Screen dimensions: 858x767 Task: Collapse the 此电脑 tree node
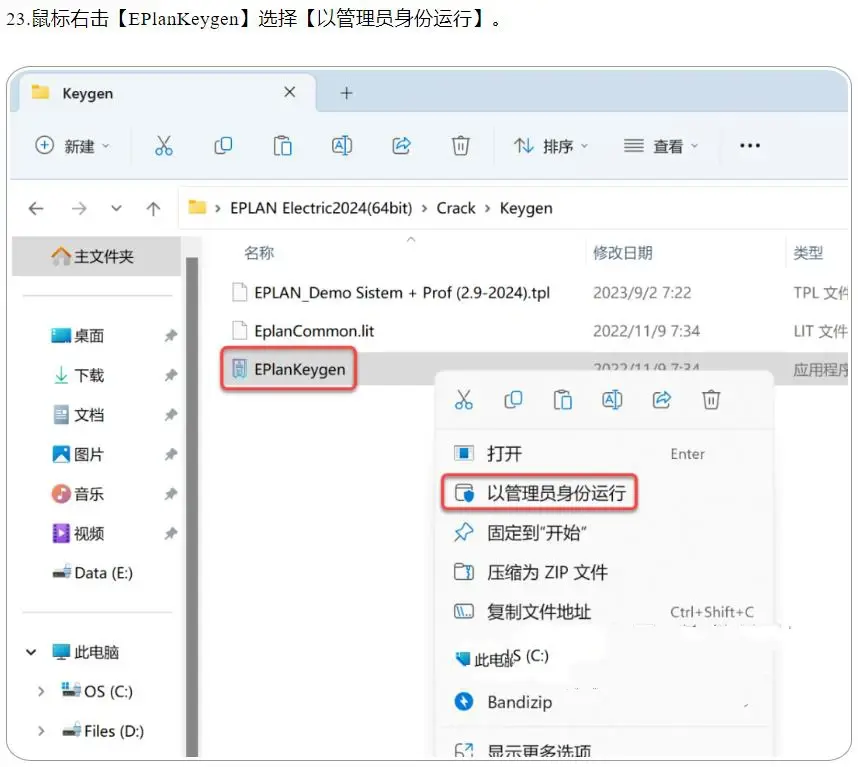click(31, 652)
